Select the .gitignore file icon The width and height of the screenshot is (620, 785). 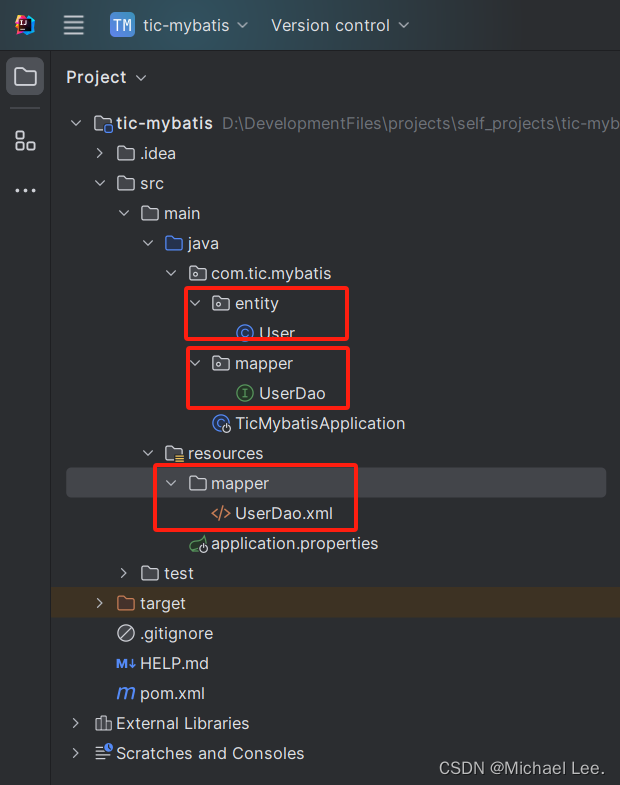click(126, 633)
